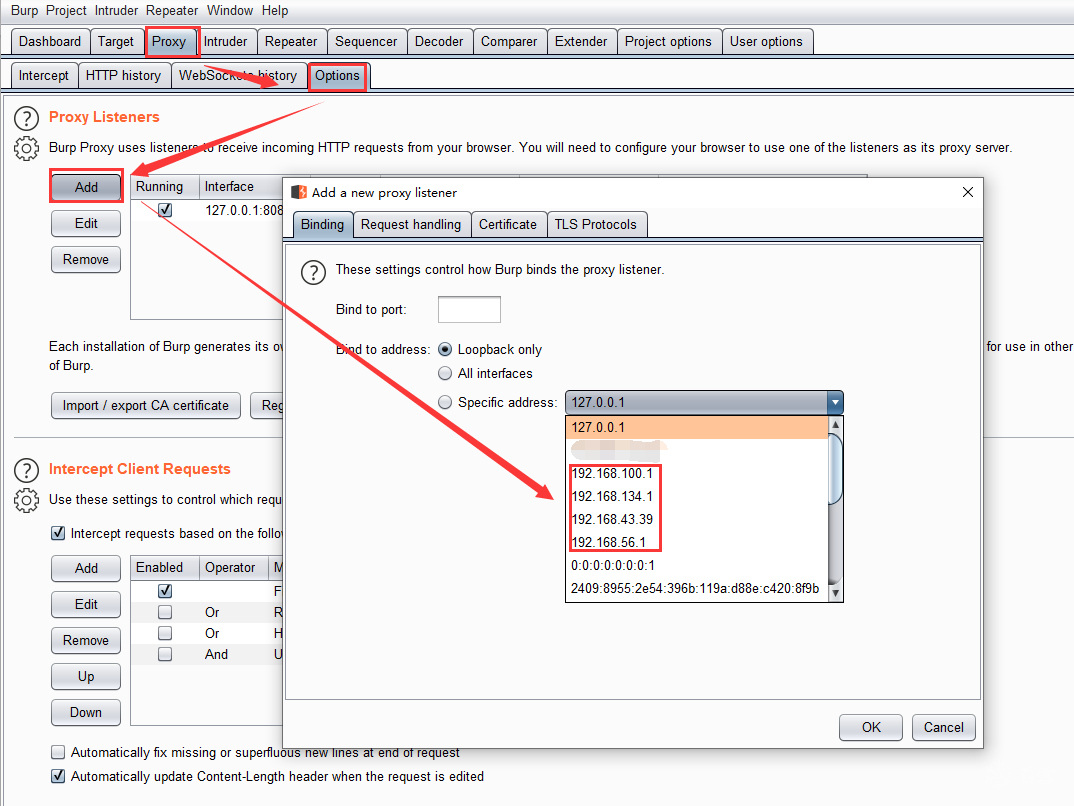The image size is (1074, 806).
Task: Open help icon for Intercept Client Requests
Action: click(26, 470)
